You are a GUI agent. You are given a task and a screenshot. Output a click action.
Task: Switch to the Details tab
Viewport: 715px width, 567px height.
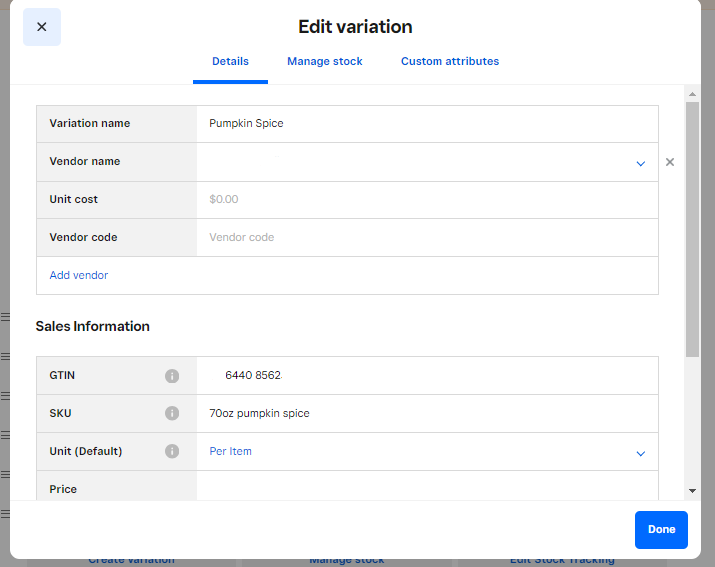pyautogui.click(x=230, y=62)
